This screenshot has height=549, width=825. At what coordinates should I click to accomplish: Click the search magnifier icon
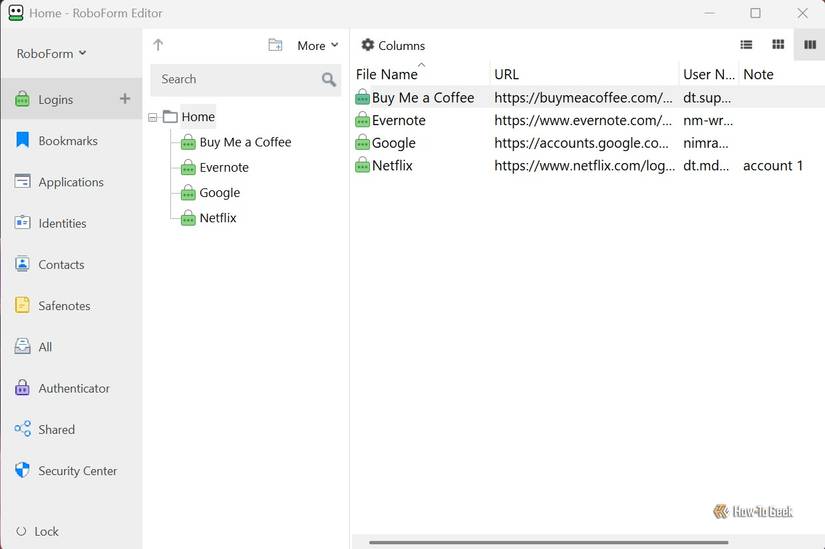329,79
